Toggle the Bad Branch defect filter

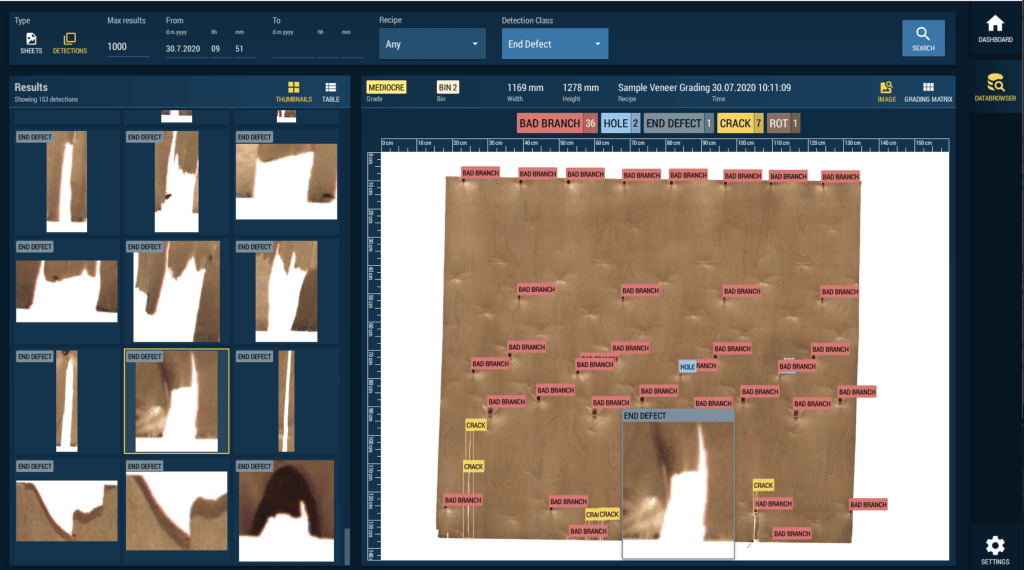pyautogui.click(x=557, y=123)
